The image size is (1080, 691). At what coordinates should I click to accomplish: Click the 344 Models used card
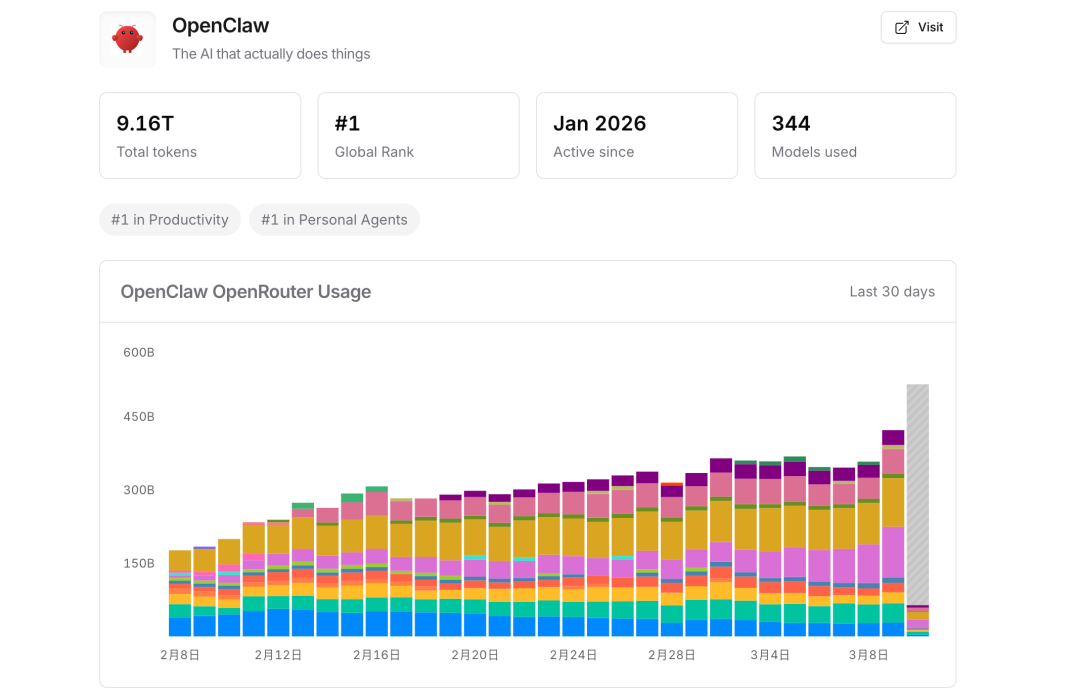pyautogui.click(x=855, y=136)
